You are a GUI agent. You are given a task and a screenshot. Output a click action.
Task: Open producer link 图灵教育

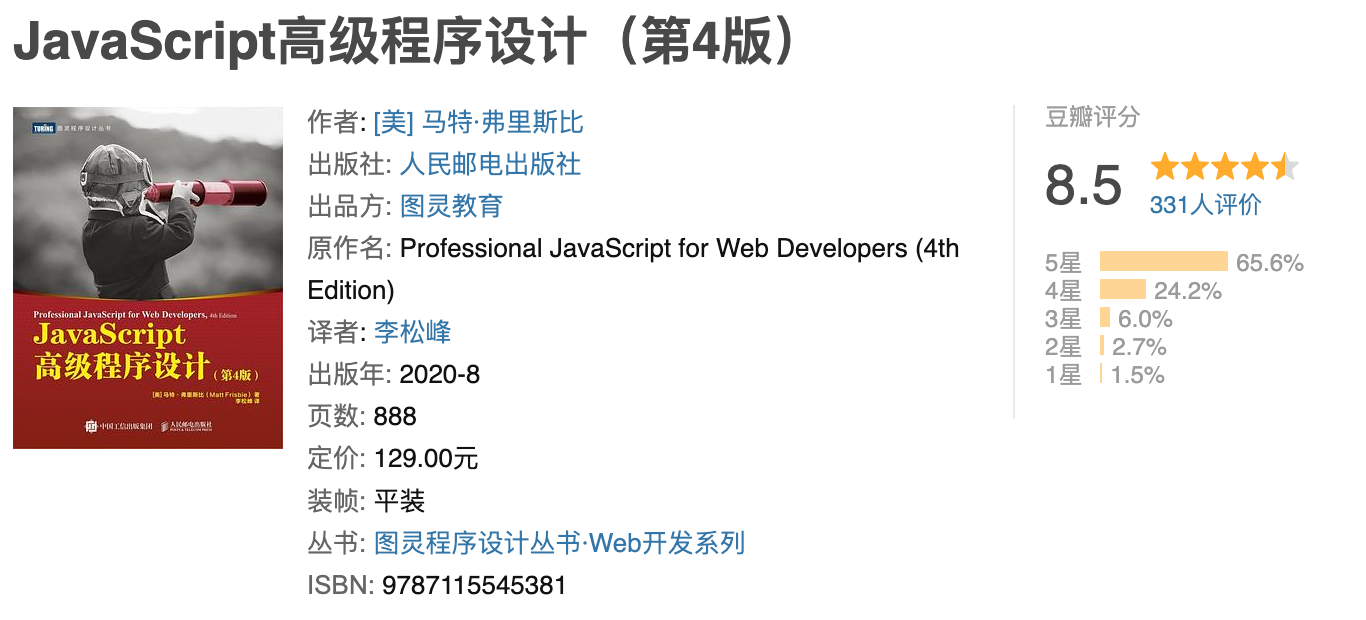(451, 206)
